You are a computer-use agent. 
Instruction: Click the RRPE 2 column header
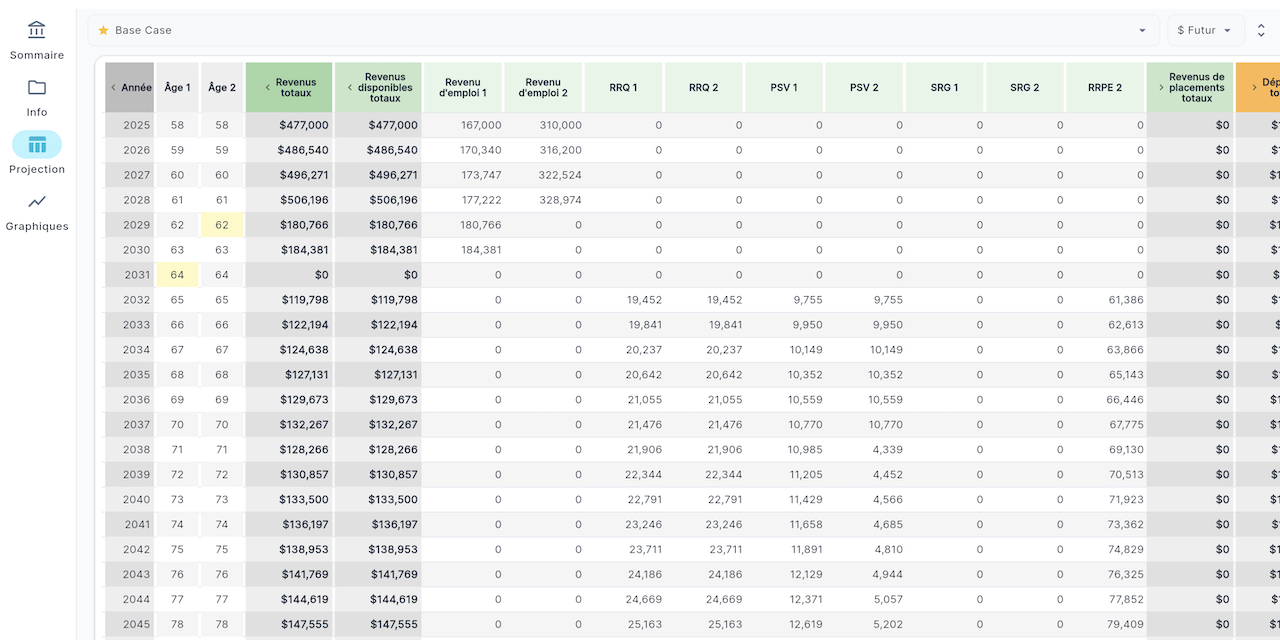[x=1104, y=88]
